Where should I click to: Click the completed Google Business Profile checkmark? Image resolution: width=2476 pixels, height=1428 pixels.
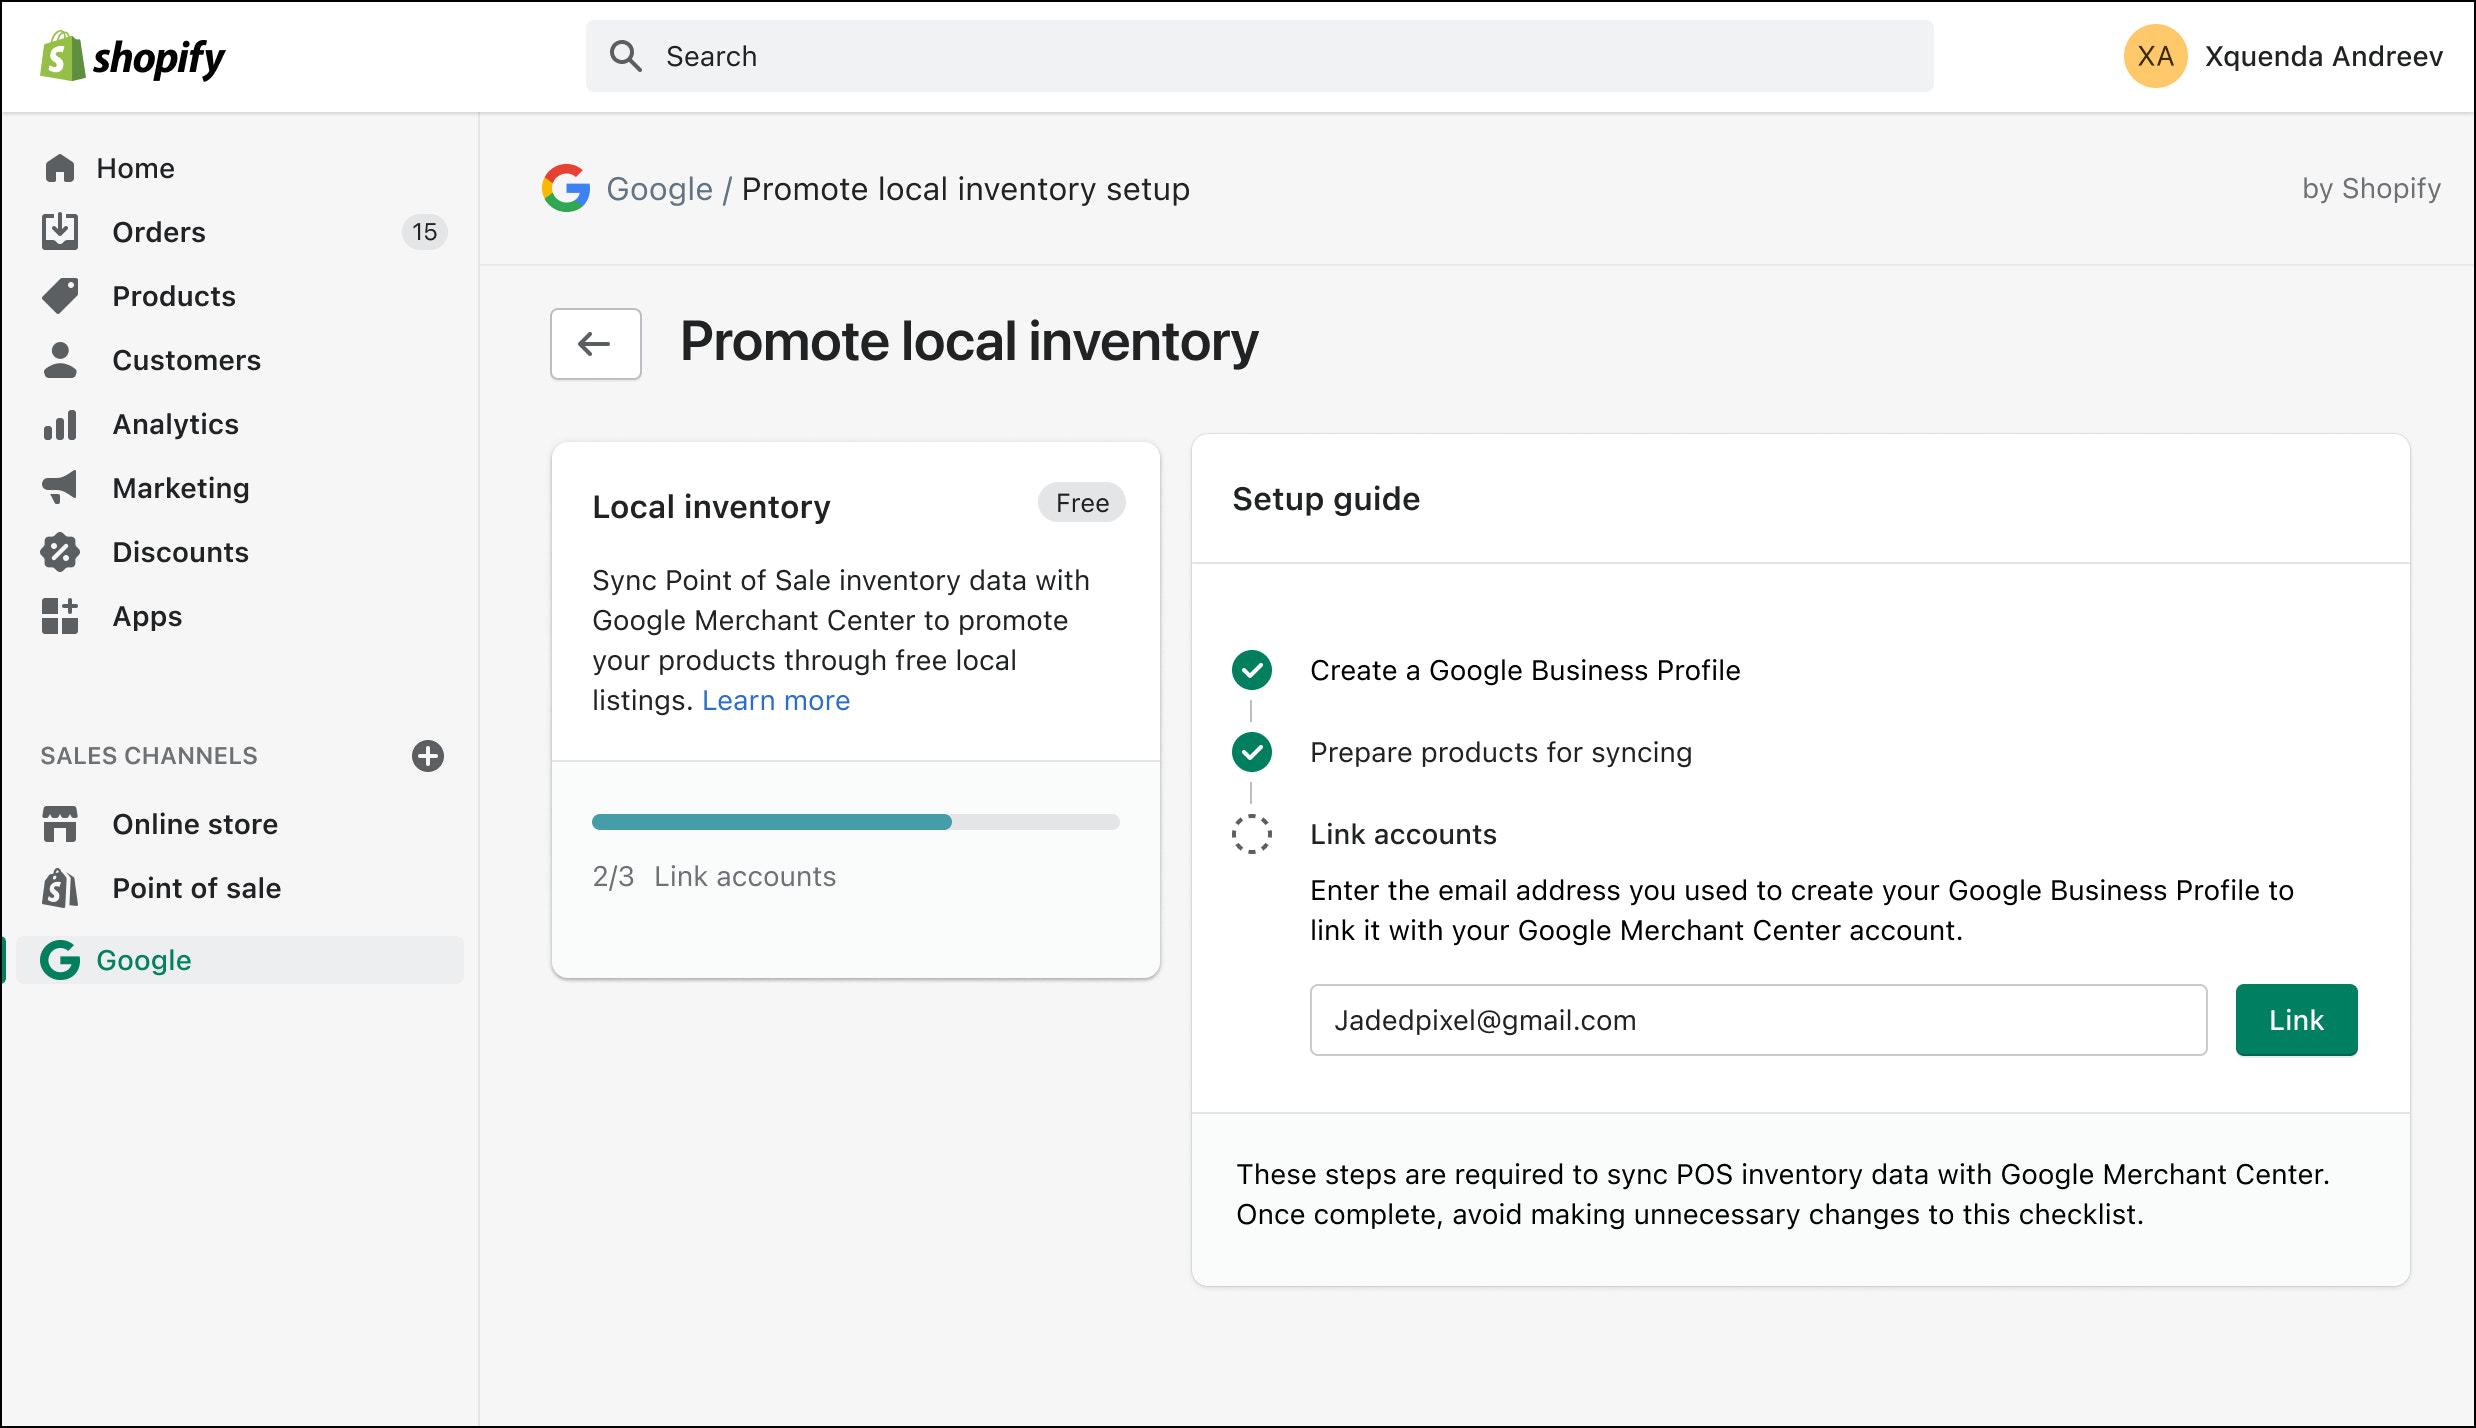[1251, 670]
